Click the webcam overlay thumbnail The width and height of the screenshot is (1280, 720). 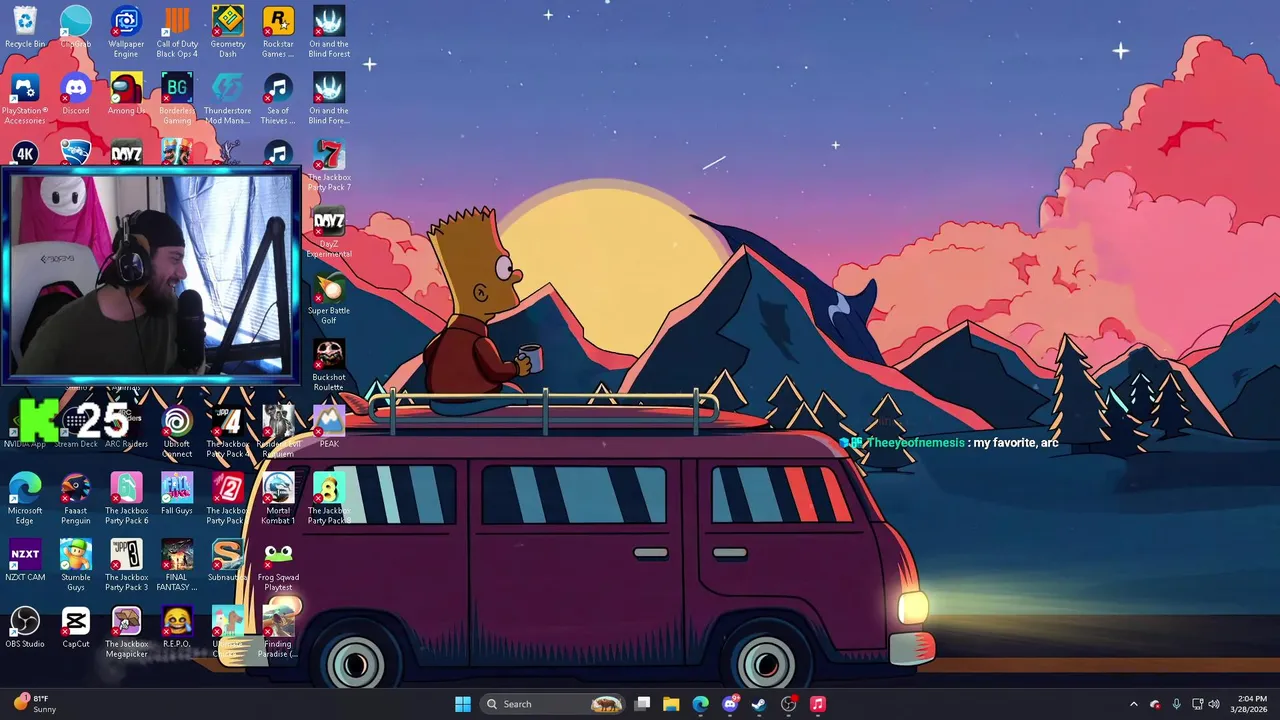[x=150, y=276]
